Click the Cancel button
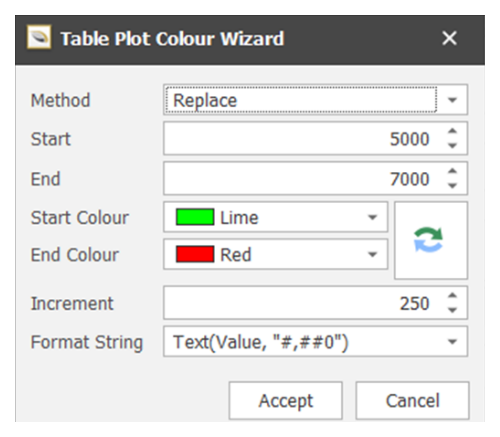 412,400
